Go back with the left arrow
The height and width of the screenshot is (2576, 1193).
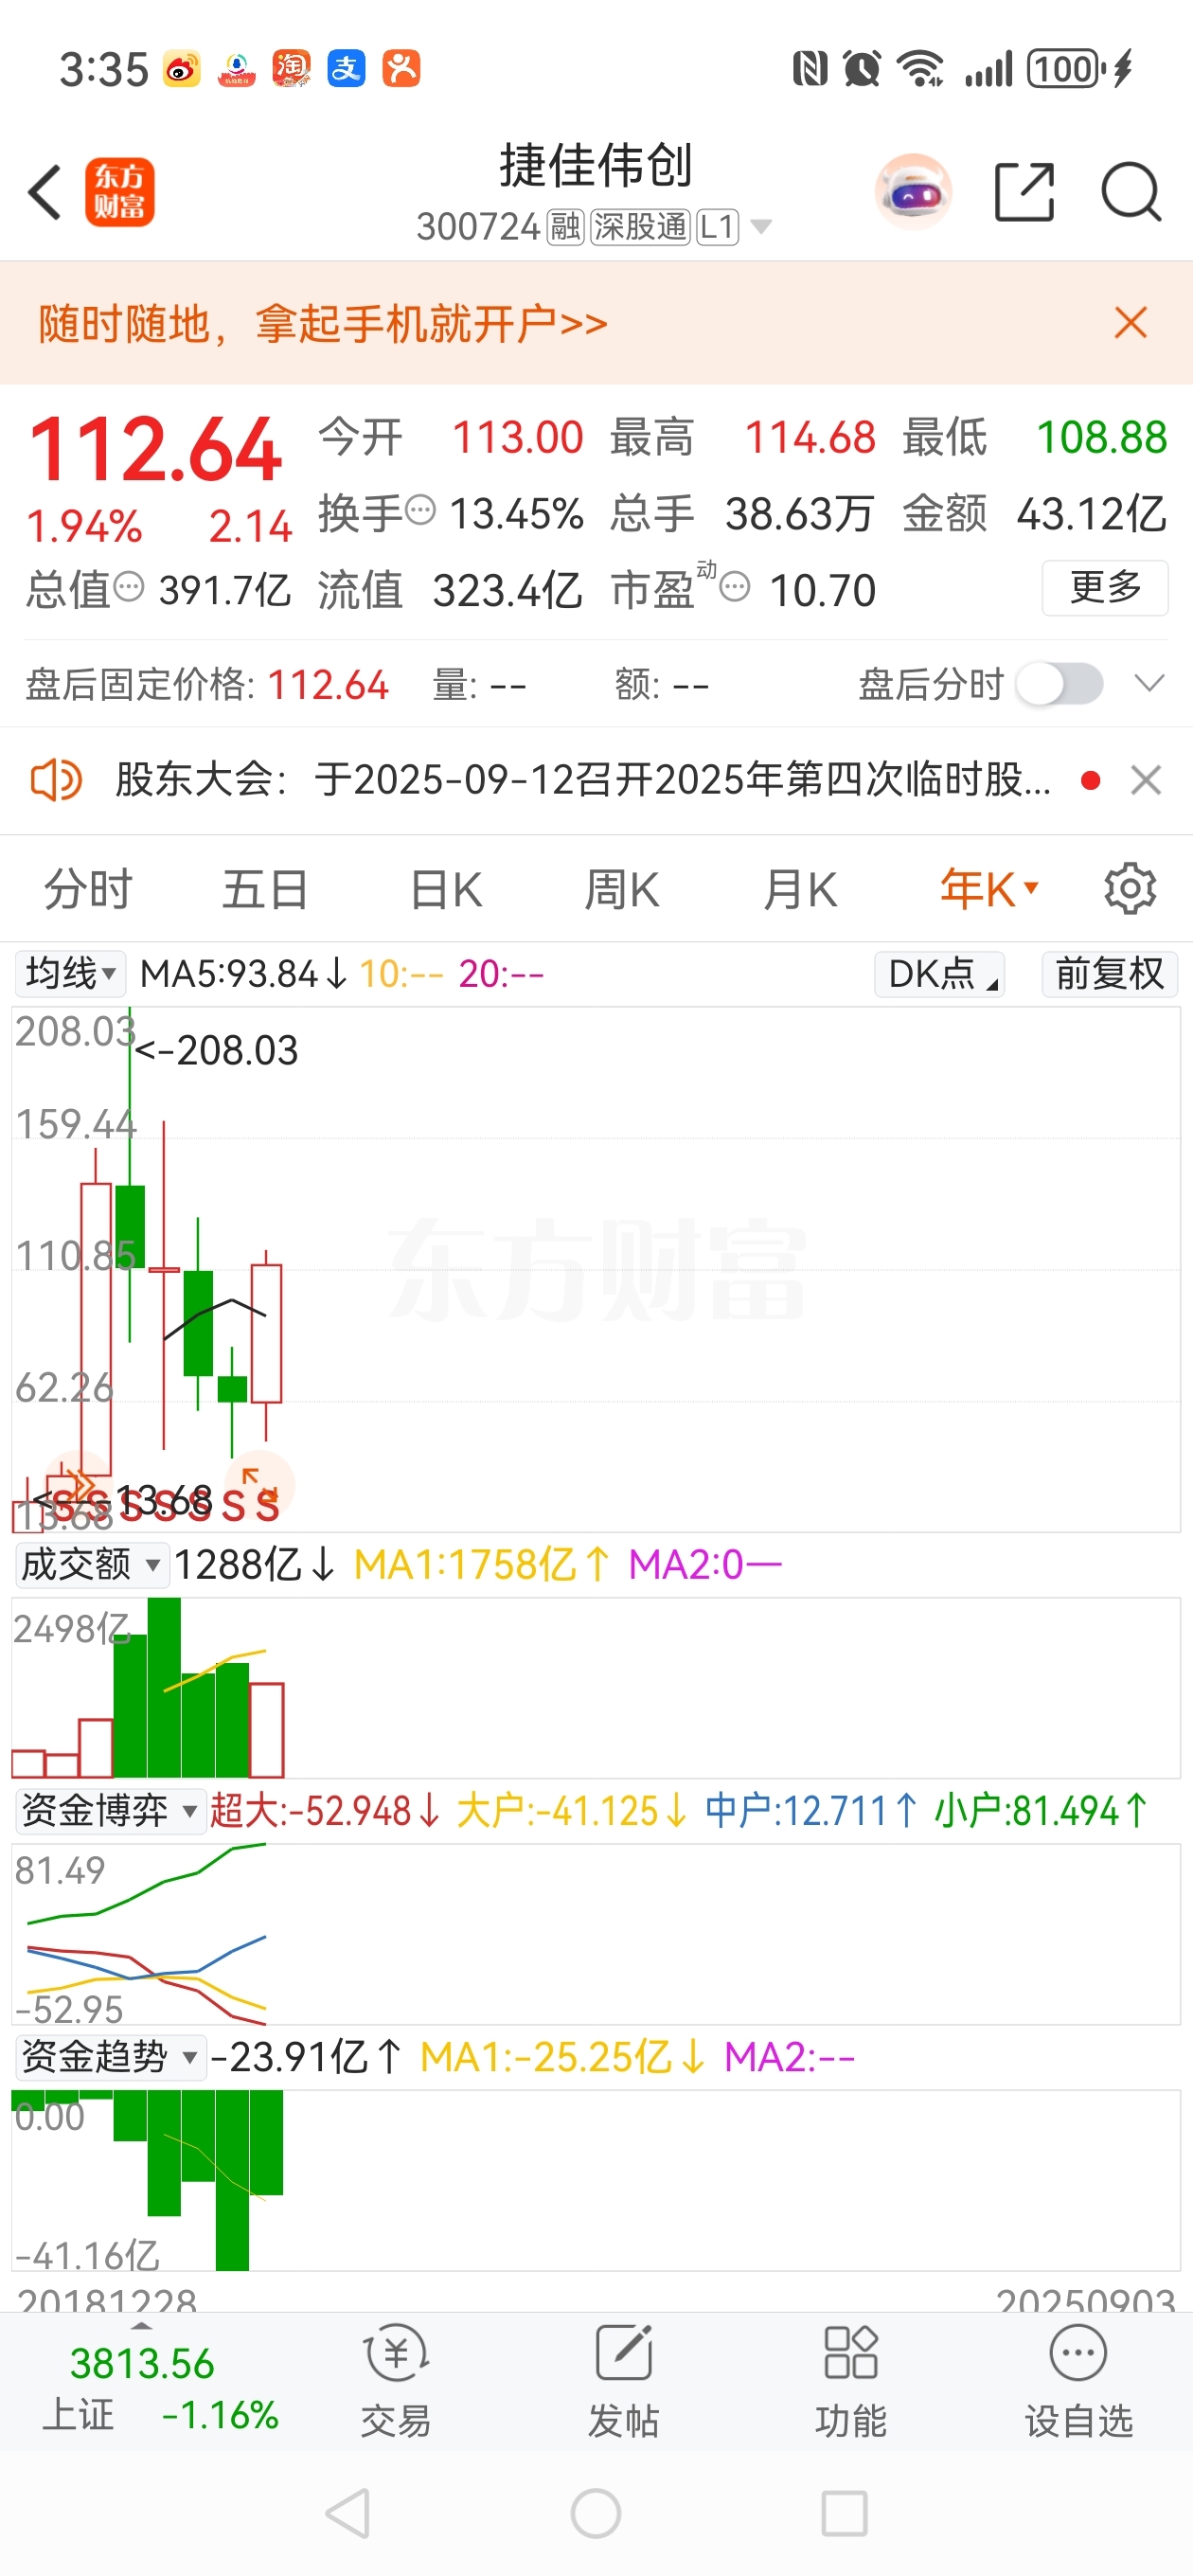[45, 191]
